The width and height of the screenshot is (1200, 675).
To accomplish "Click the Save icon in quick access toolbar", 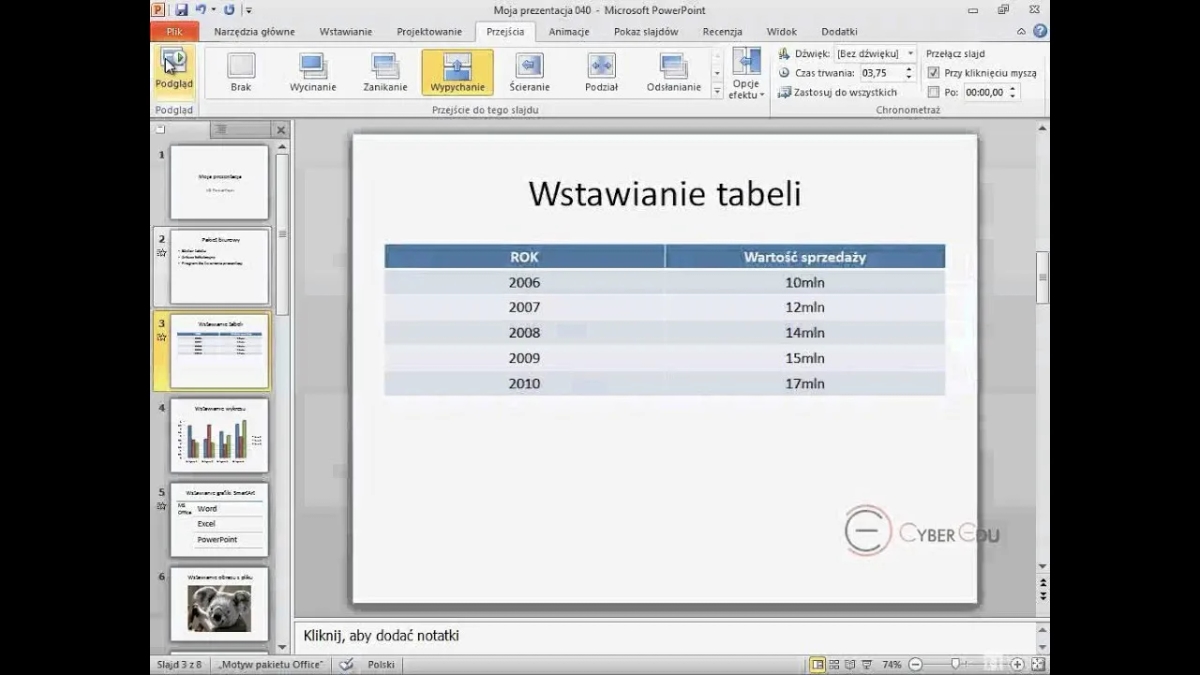I will (182, 10).
